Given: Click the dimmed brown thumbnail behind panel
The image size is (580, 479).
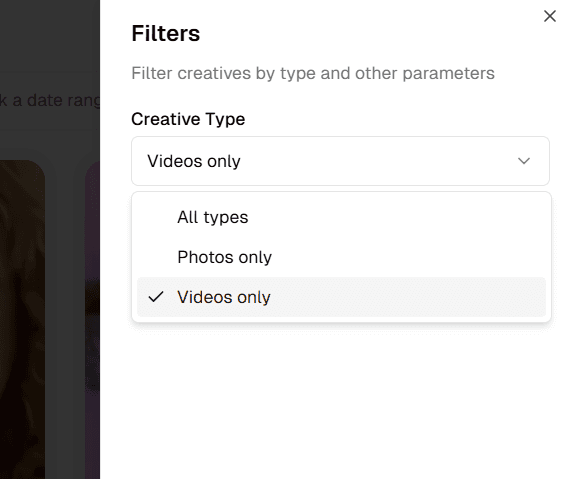Looking at the screenshot, I should [22, 318].
